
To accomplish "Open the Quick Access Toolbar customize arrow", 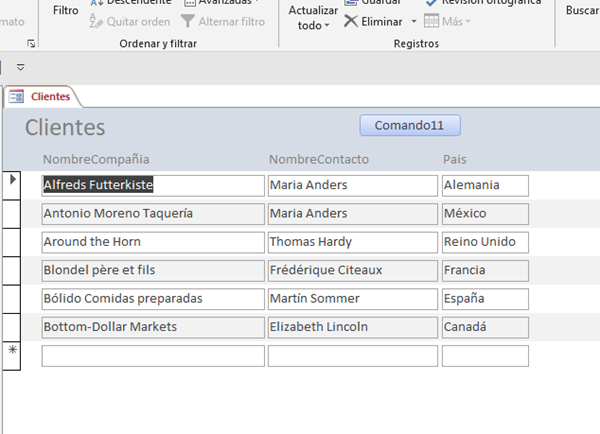I will coord(20,67).
